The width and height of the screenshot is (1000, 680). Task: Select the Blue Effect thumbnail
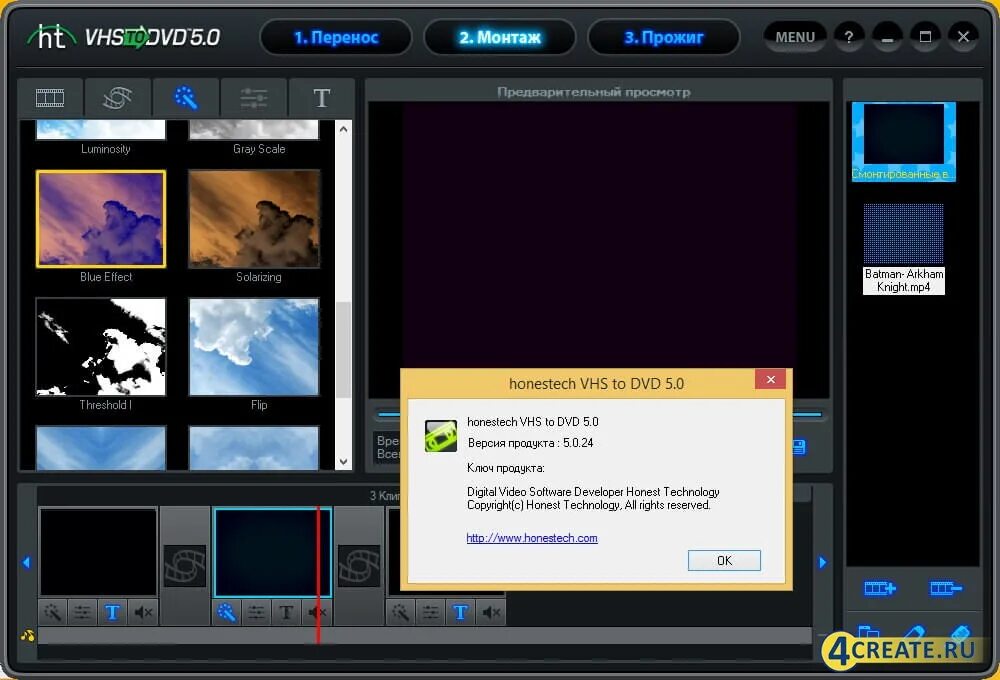pyautogui.click(x=101, y=219)
